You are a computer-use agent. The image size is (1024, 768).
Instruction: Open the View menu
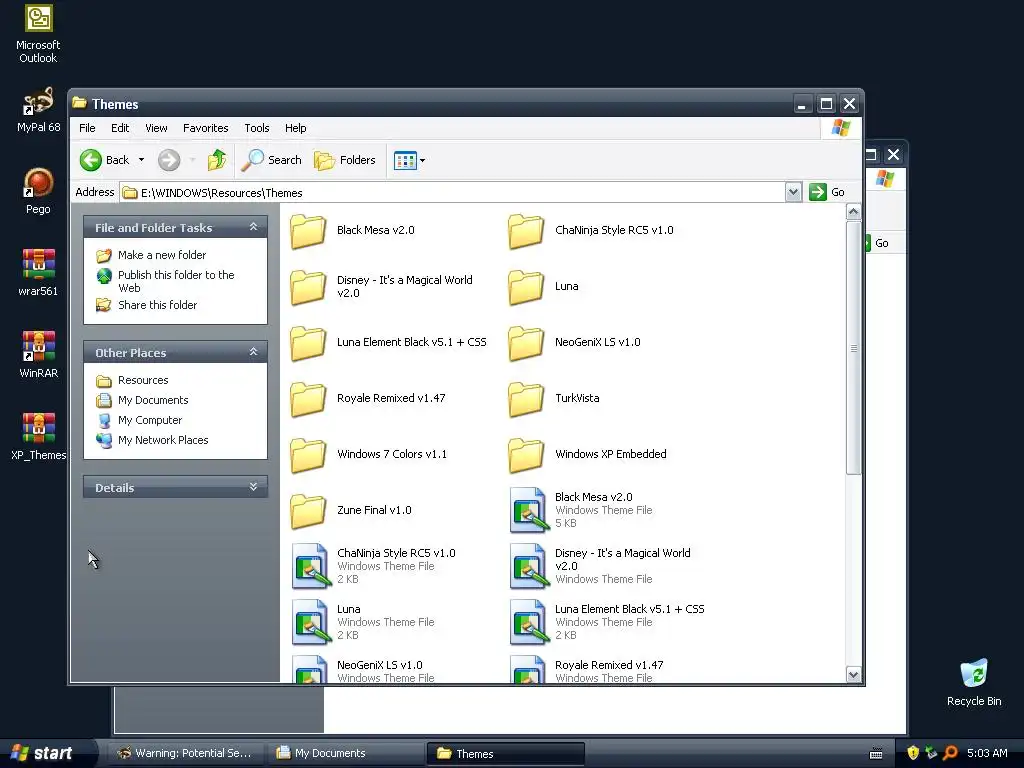click(x=156, y=128)
